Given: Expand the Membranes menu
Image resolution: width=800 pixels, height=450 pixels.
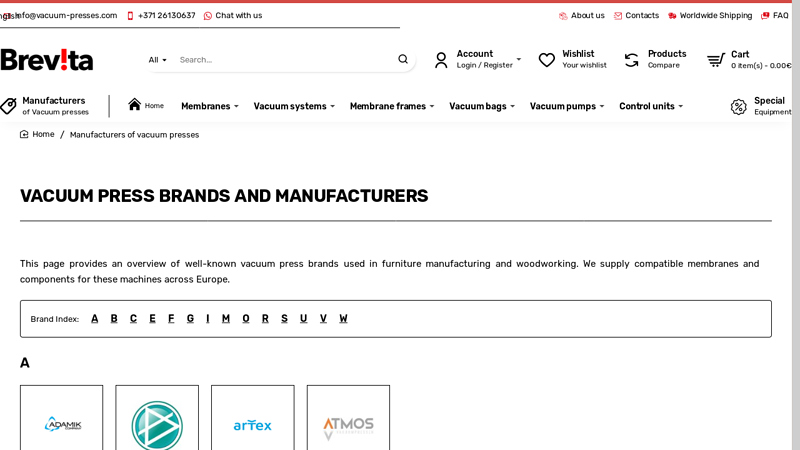Looking at the screenshot, I should click(210, 106).
